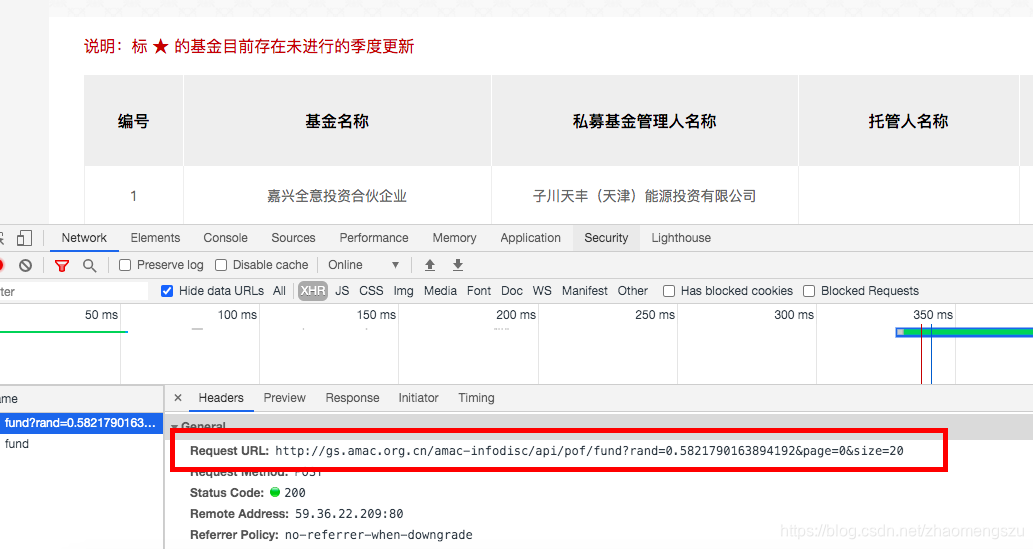Image resolution: width=1033 pixels, height=549 pixels.
Task: Open the Security panel tab
Action: point(606,238)
